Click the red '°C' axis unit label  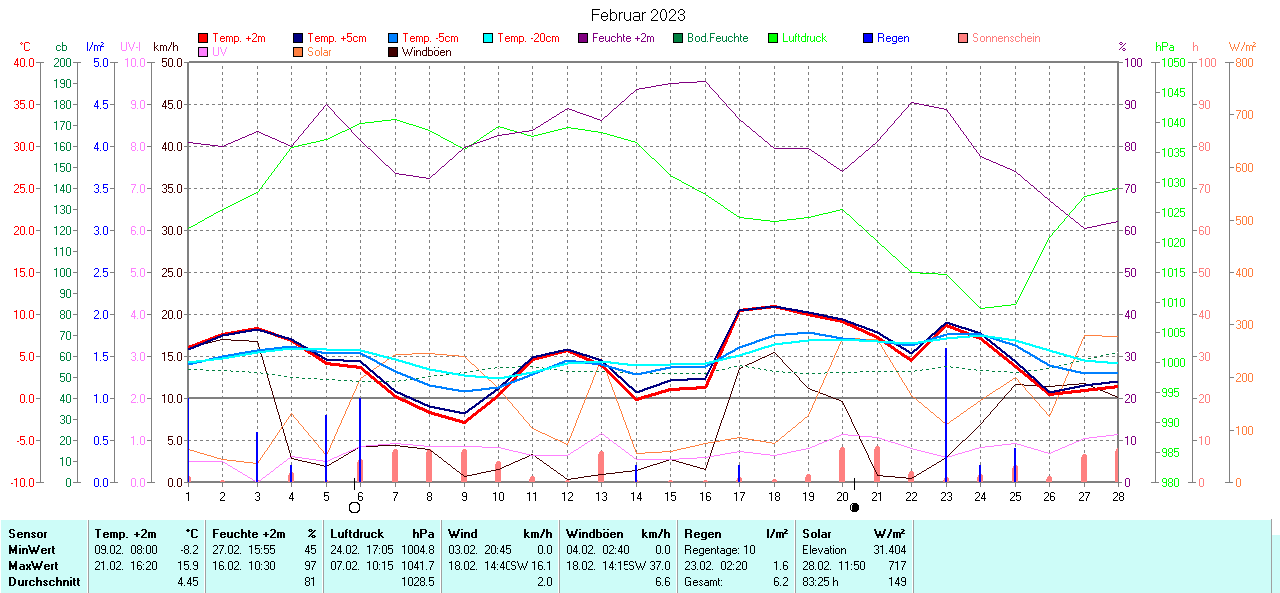point(25,47)
